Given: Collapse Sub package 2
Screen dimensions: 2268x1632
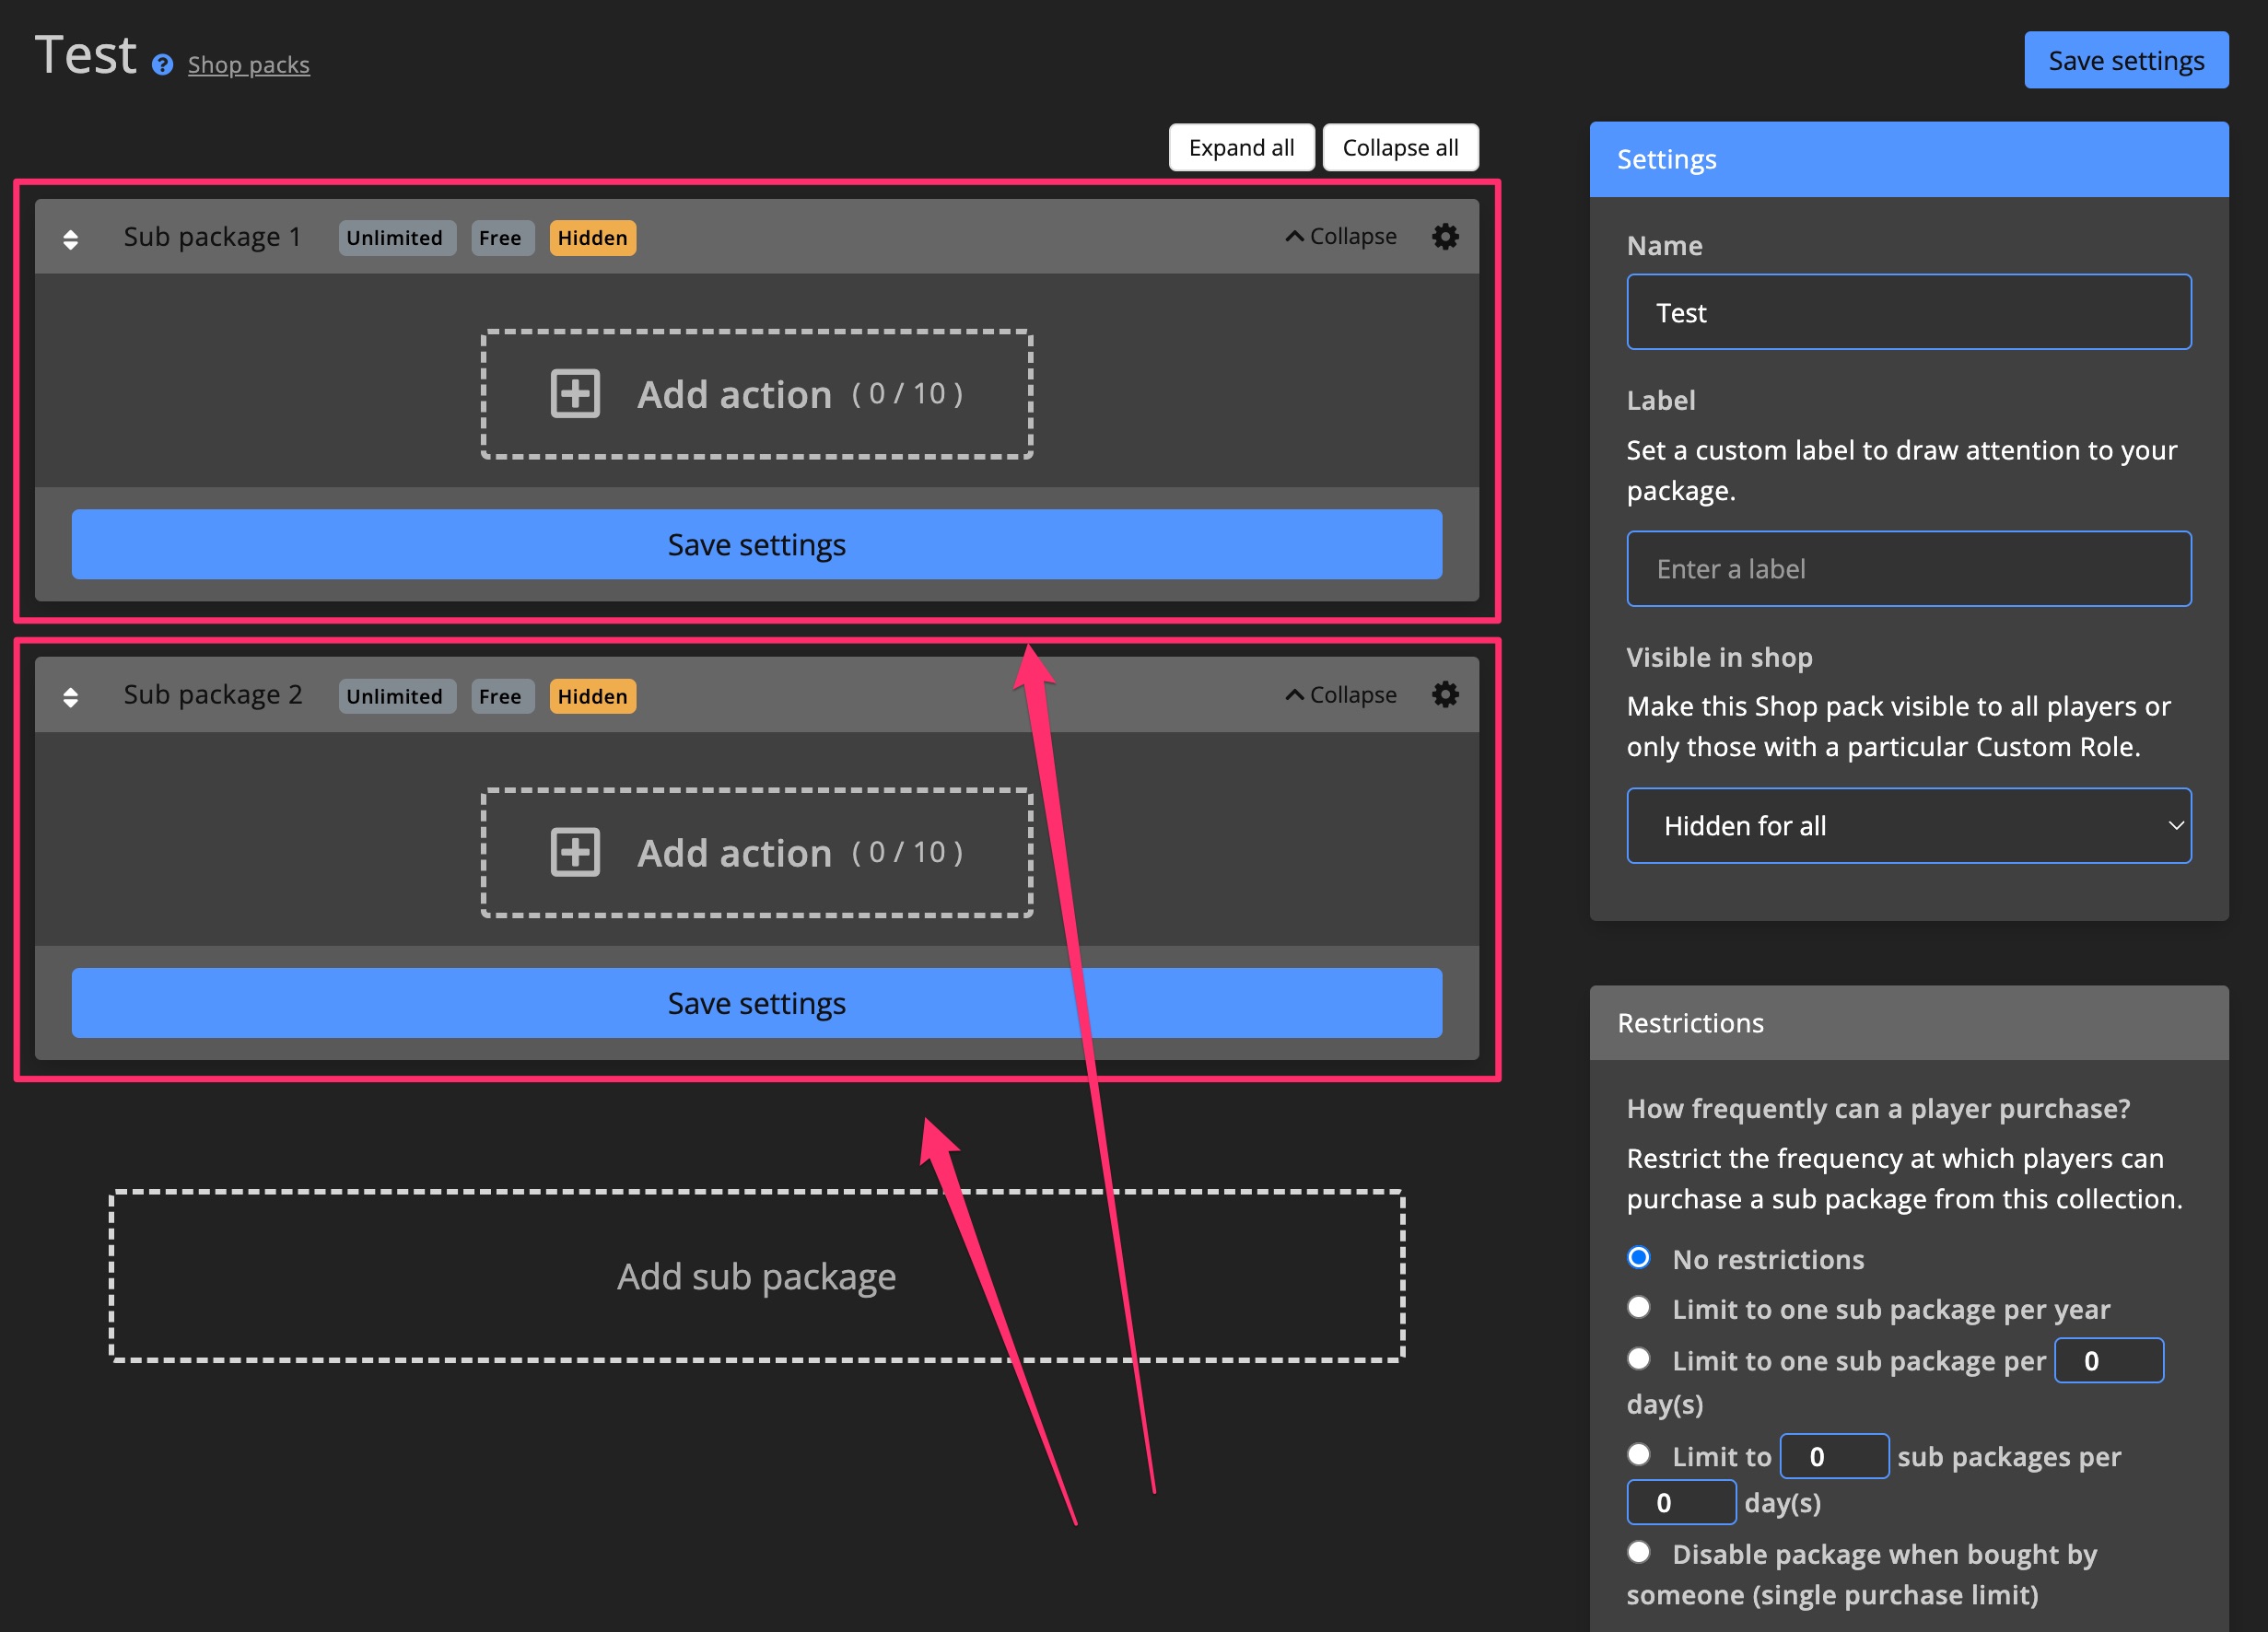Looking at the screenshot, I should (1341, 695).
